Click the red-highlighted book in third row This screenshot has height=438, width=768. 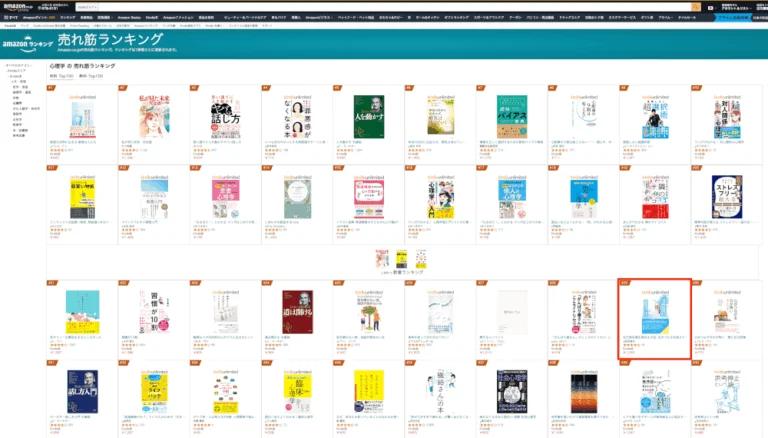click(x=655, y=317)
